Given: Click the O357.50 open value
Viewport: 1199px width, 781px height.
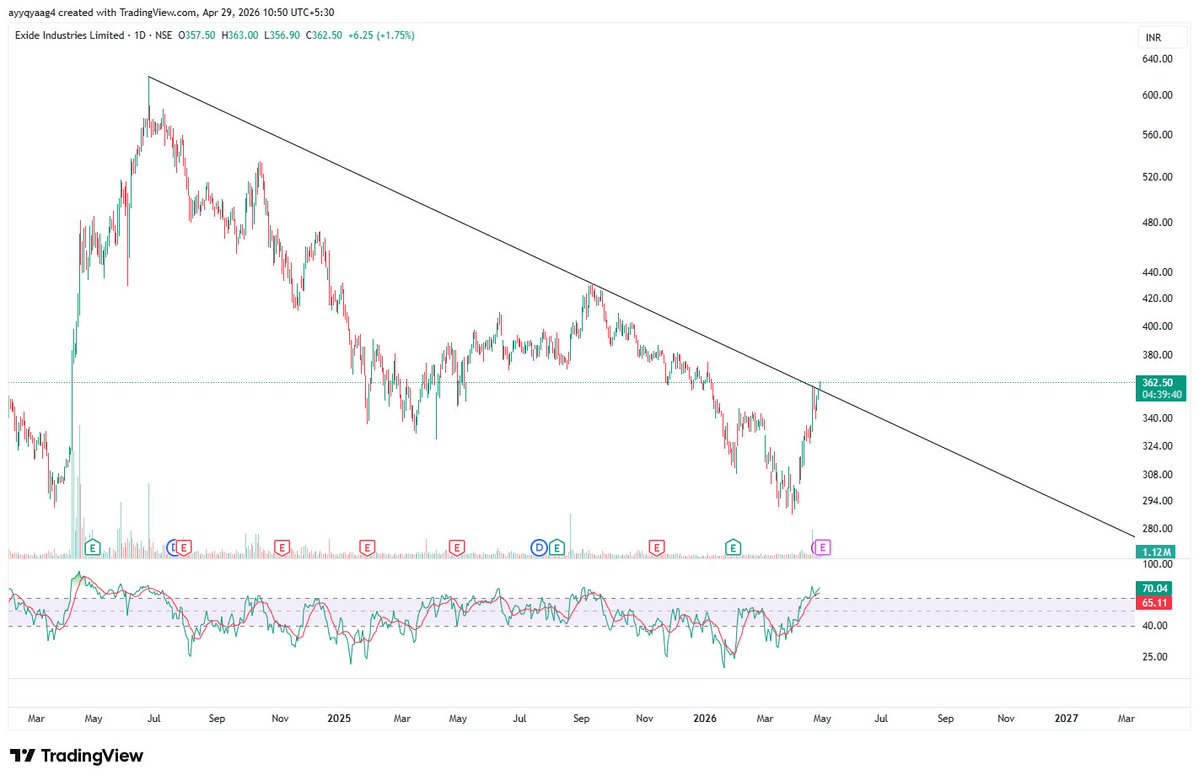Looking at the screenshot, I should pos(197,35).
